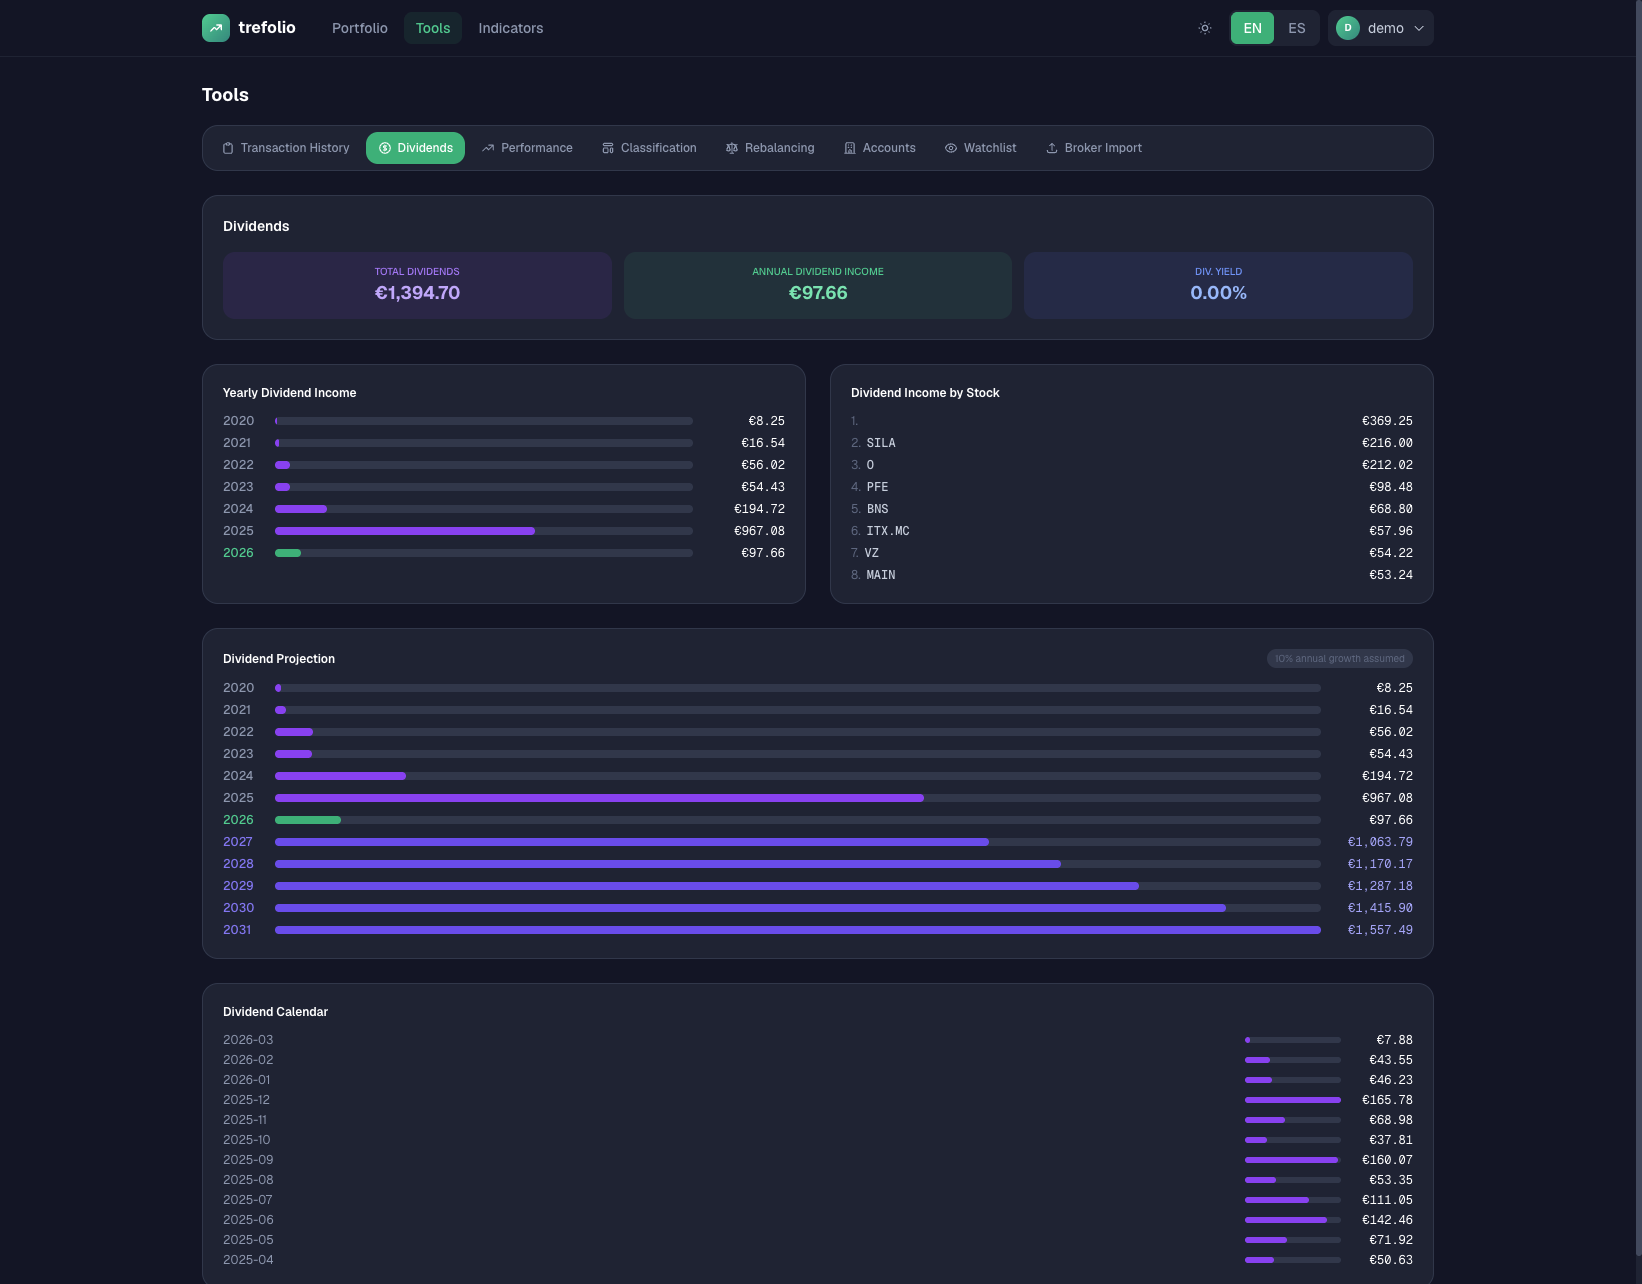
Task: Expand the demo account dropdown
Action: (x=1380, y=28)
